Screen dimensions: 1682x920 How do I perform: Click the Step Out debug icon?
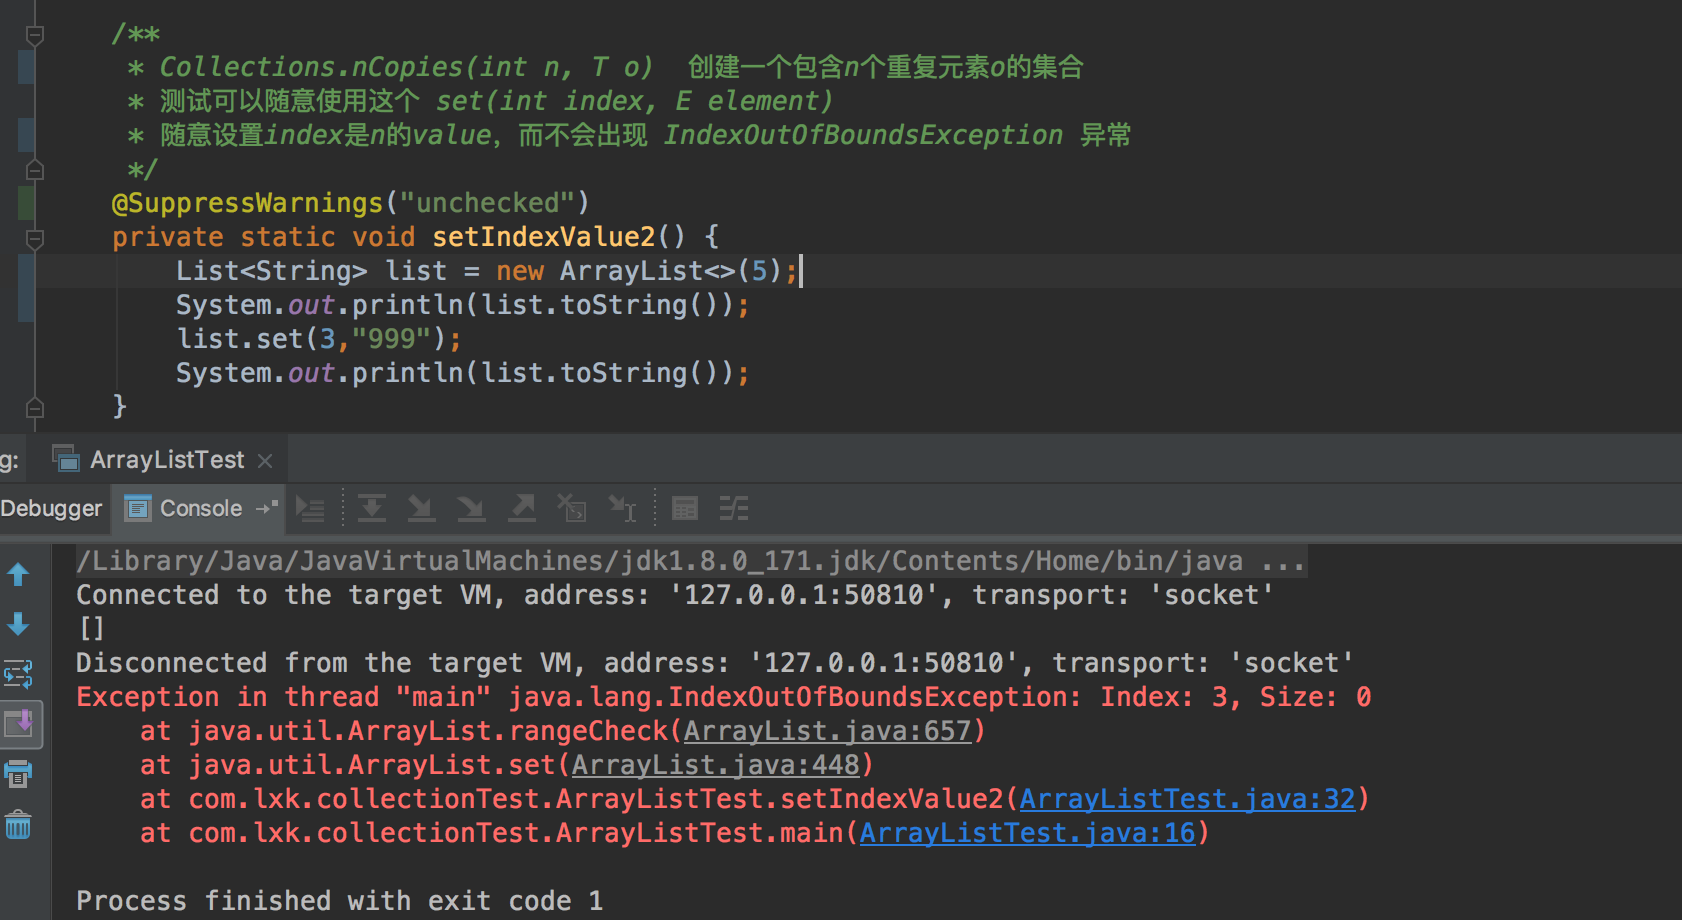point(521,508)
